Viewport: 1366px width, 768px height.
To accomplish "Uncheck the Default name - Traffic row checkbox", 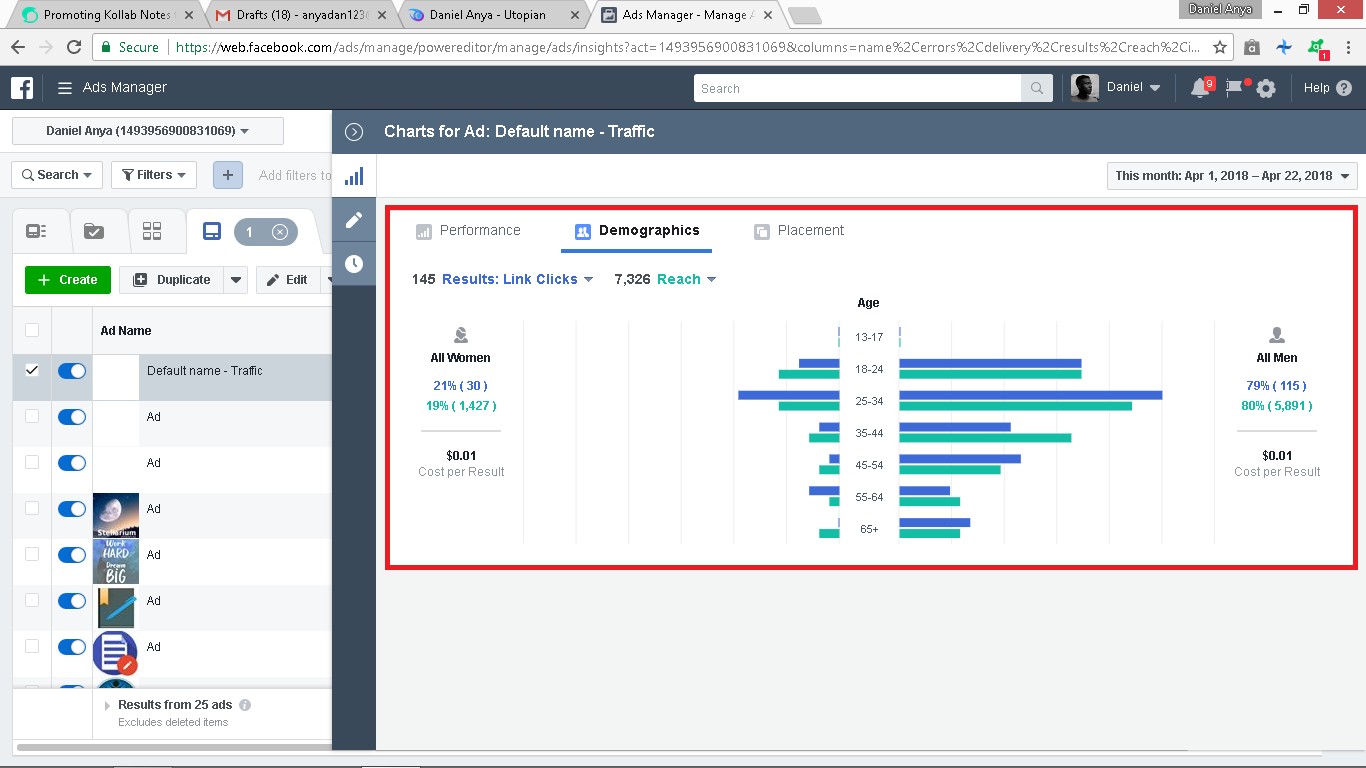I will coord(32,370).
